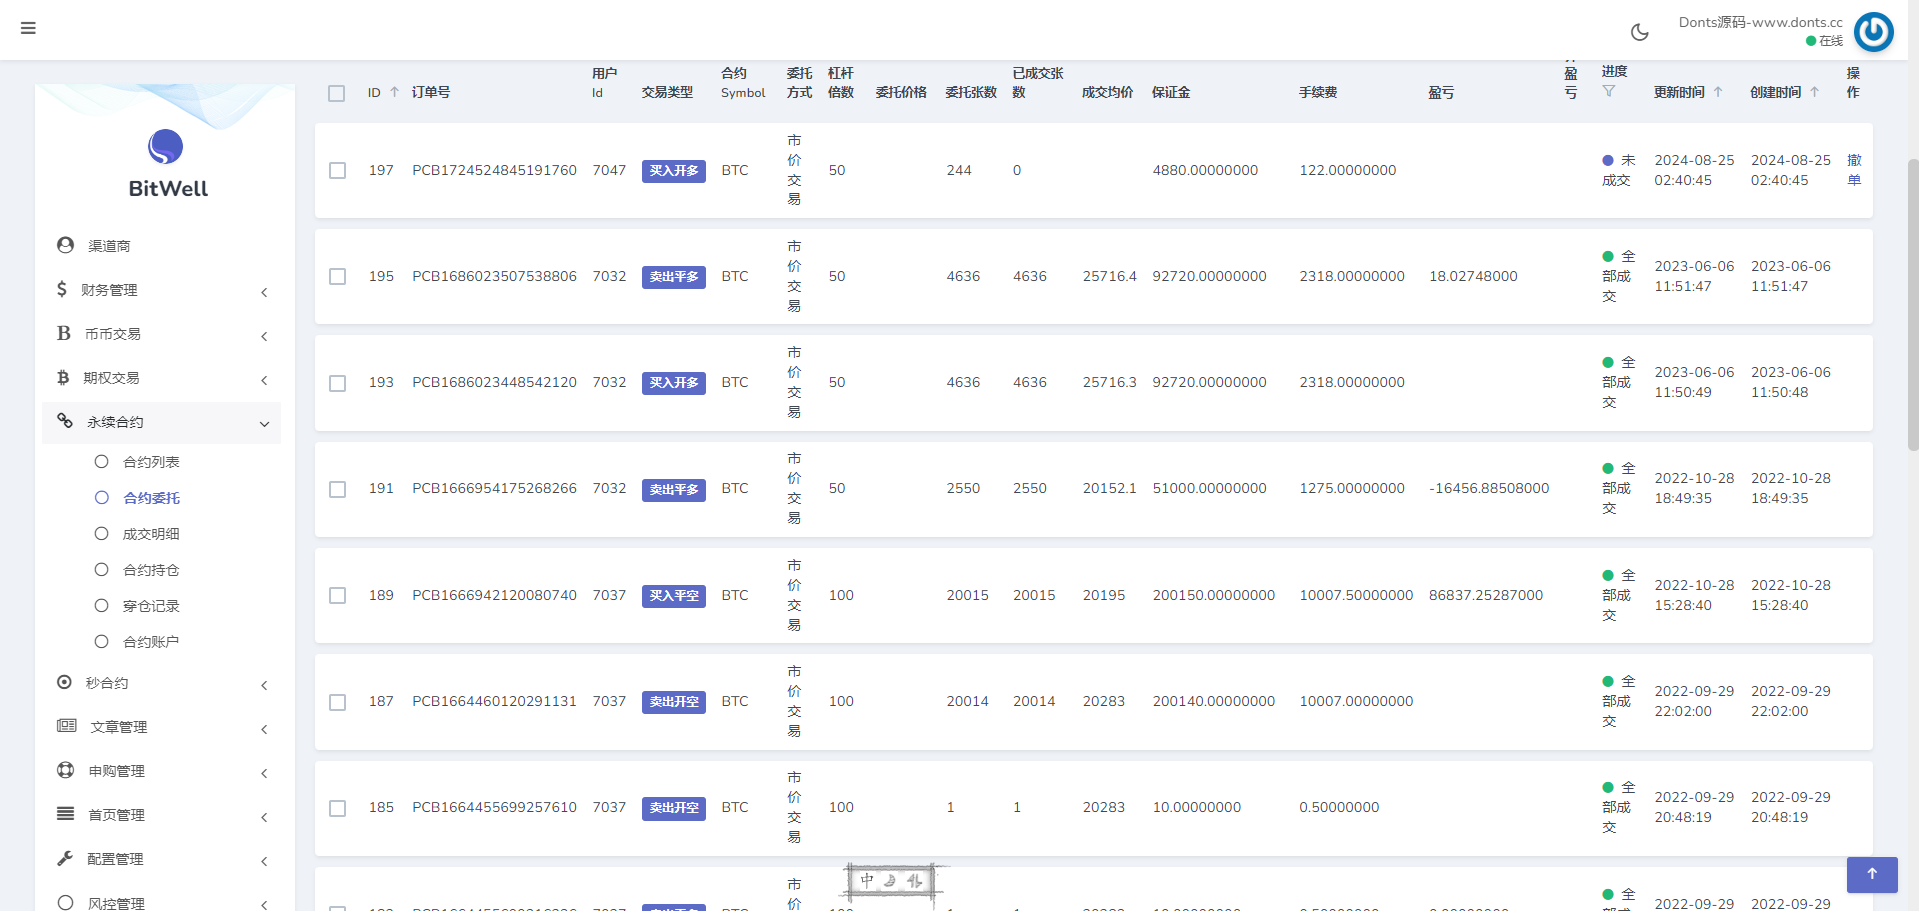
Task: Click the 期权交易 bitcoin icon
Action: point(63,377)
